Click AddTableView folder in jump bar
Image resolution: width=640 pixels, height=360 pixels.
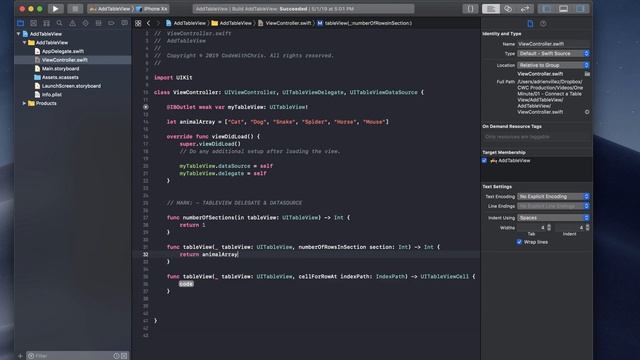(231, 23)
